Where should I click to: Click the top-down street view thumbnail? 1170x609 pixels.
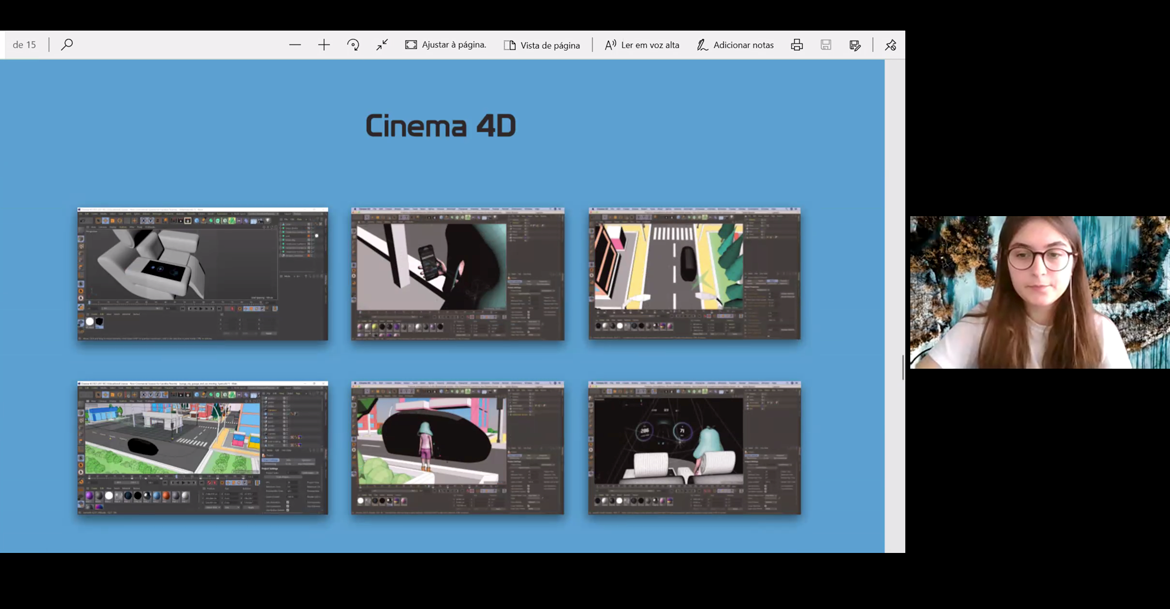pos(694,274)
